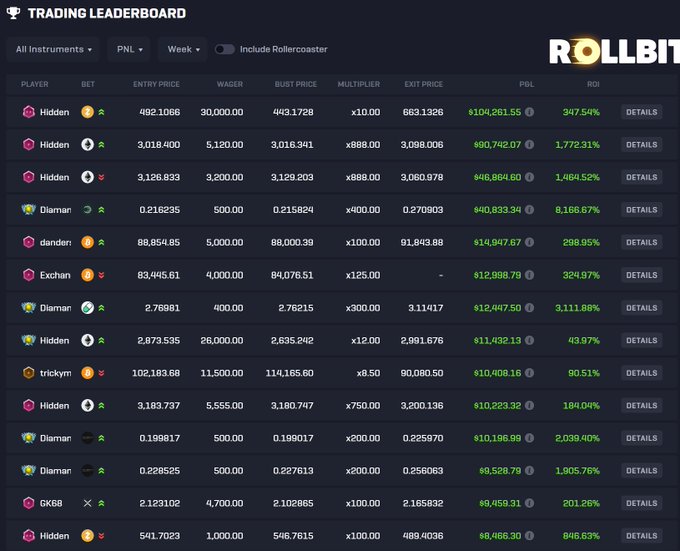
Task: Click the coin icon in the 2.76981 row
Action: (x=88, y=308)
